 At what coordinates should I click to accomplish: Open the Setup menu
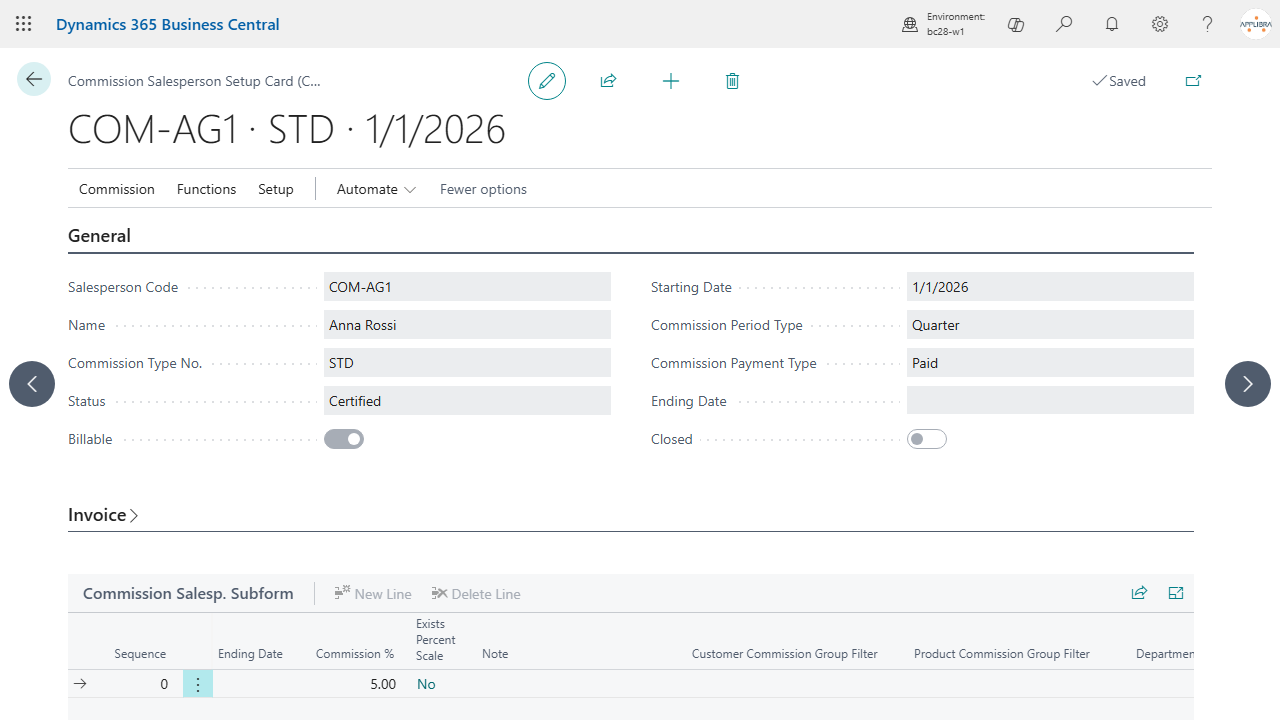coord(276,189)
